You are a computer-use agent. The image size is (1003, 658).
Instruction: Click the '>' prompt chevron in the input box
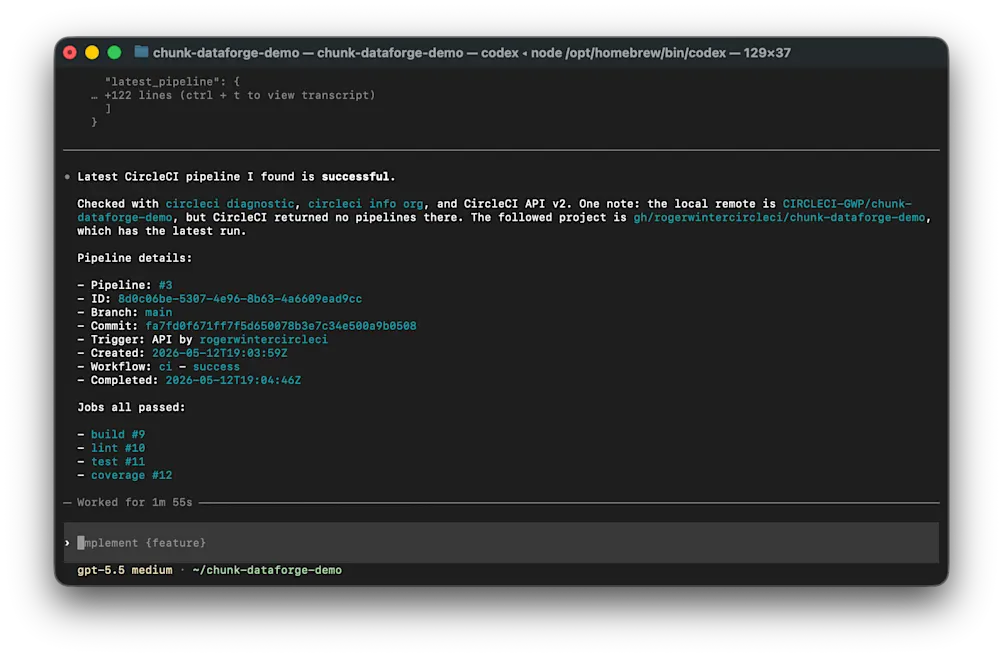[67, 543]
